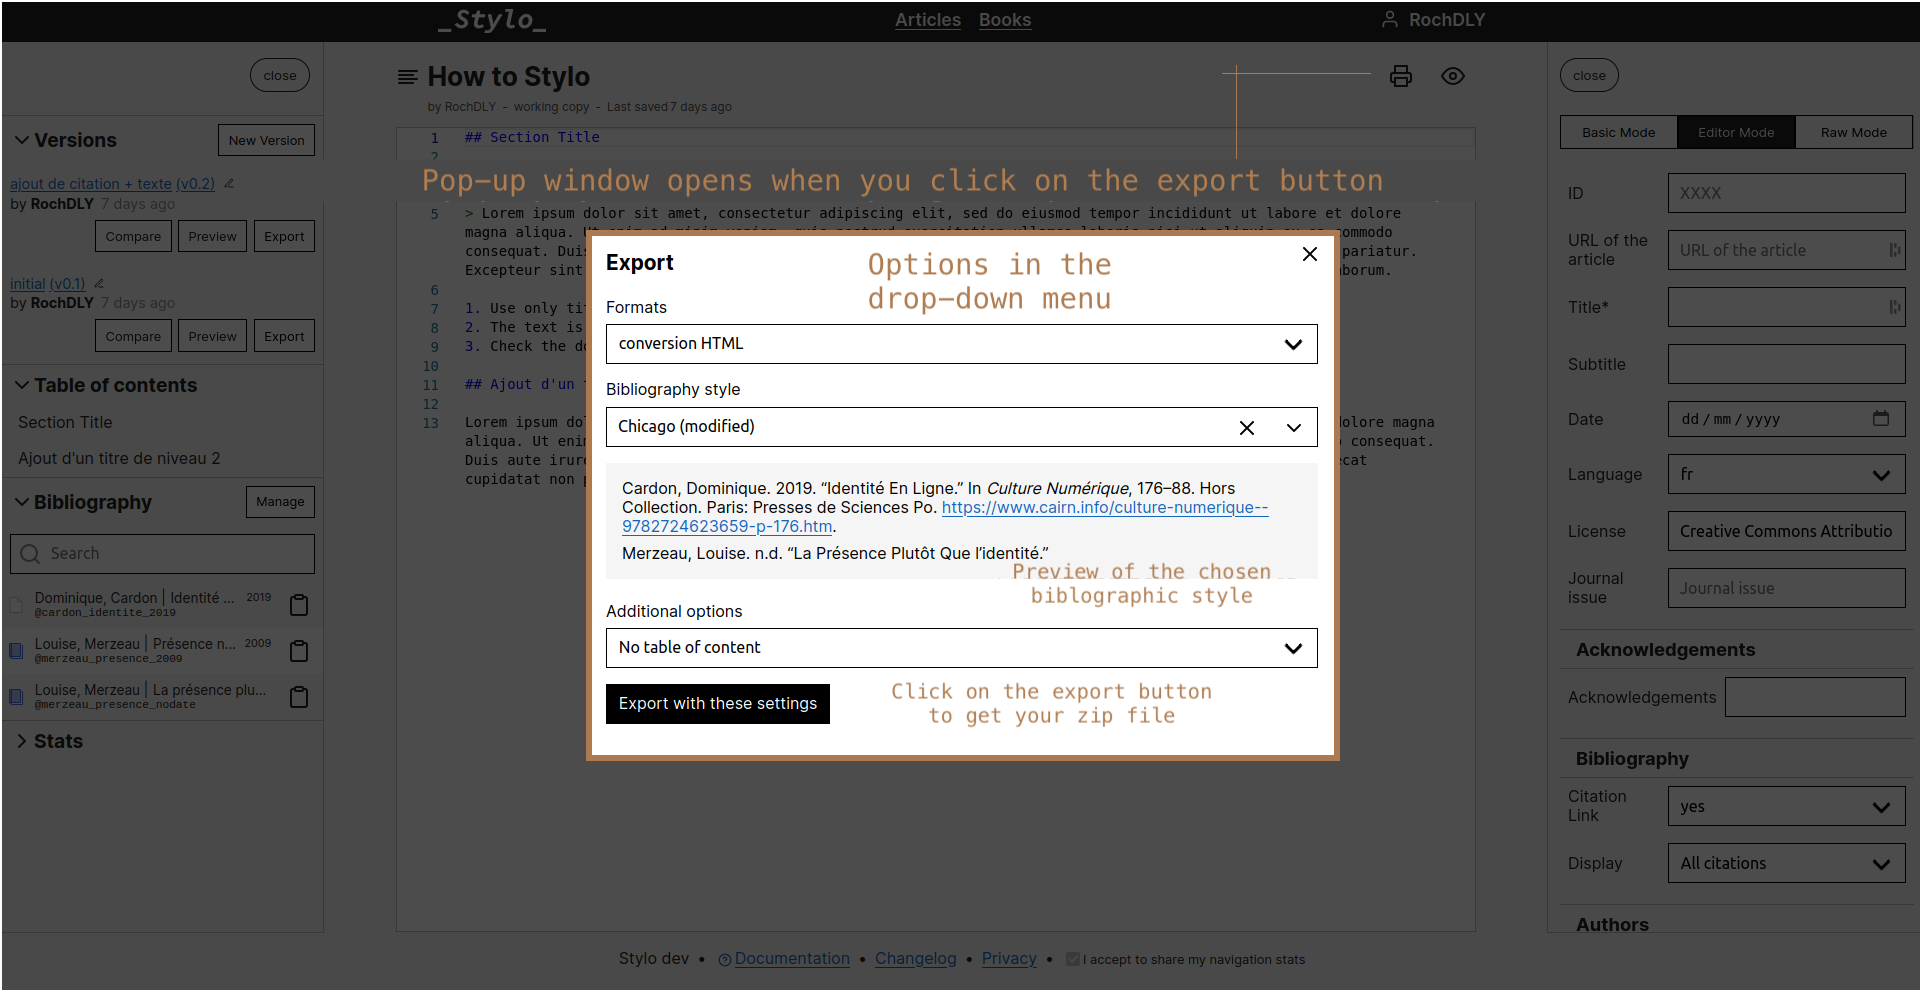This screenshot has width=1920, height=990.
Task: Export the initial v0.1 version
Action: [x=284, y=336]
